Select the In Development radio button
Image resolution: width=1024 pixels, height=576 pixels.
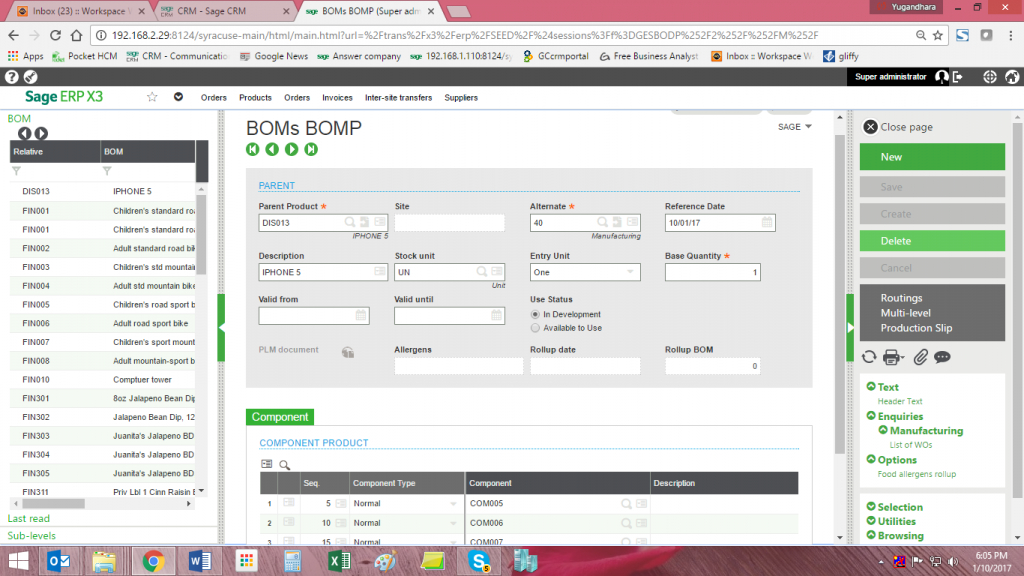(537, 313)
